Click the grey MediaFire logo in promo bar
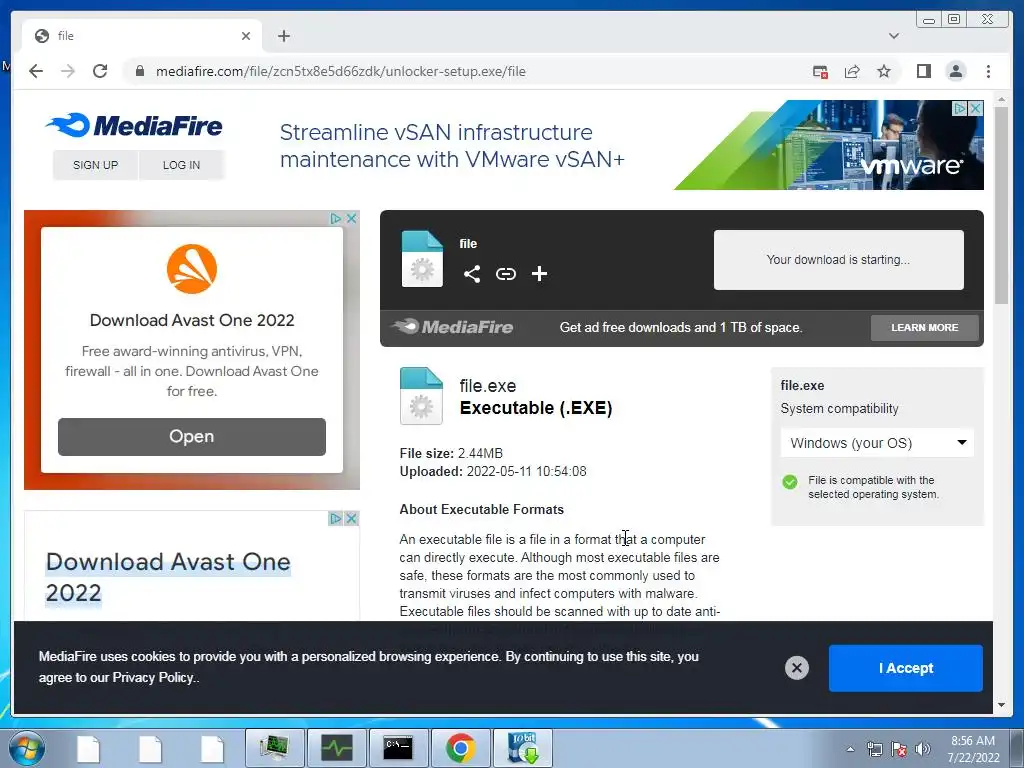The width and height of the screenshot is (1024, 768). pos(453,327)
